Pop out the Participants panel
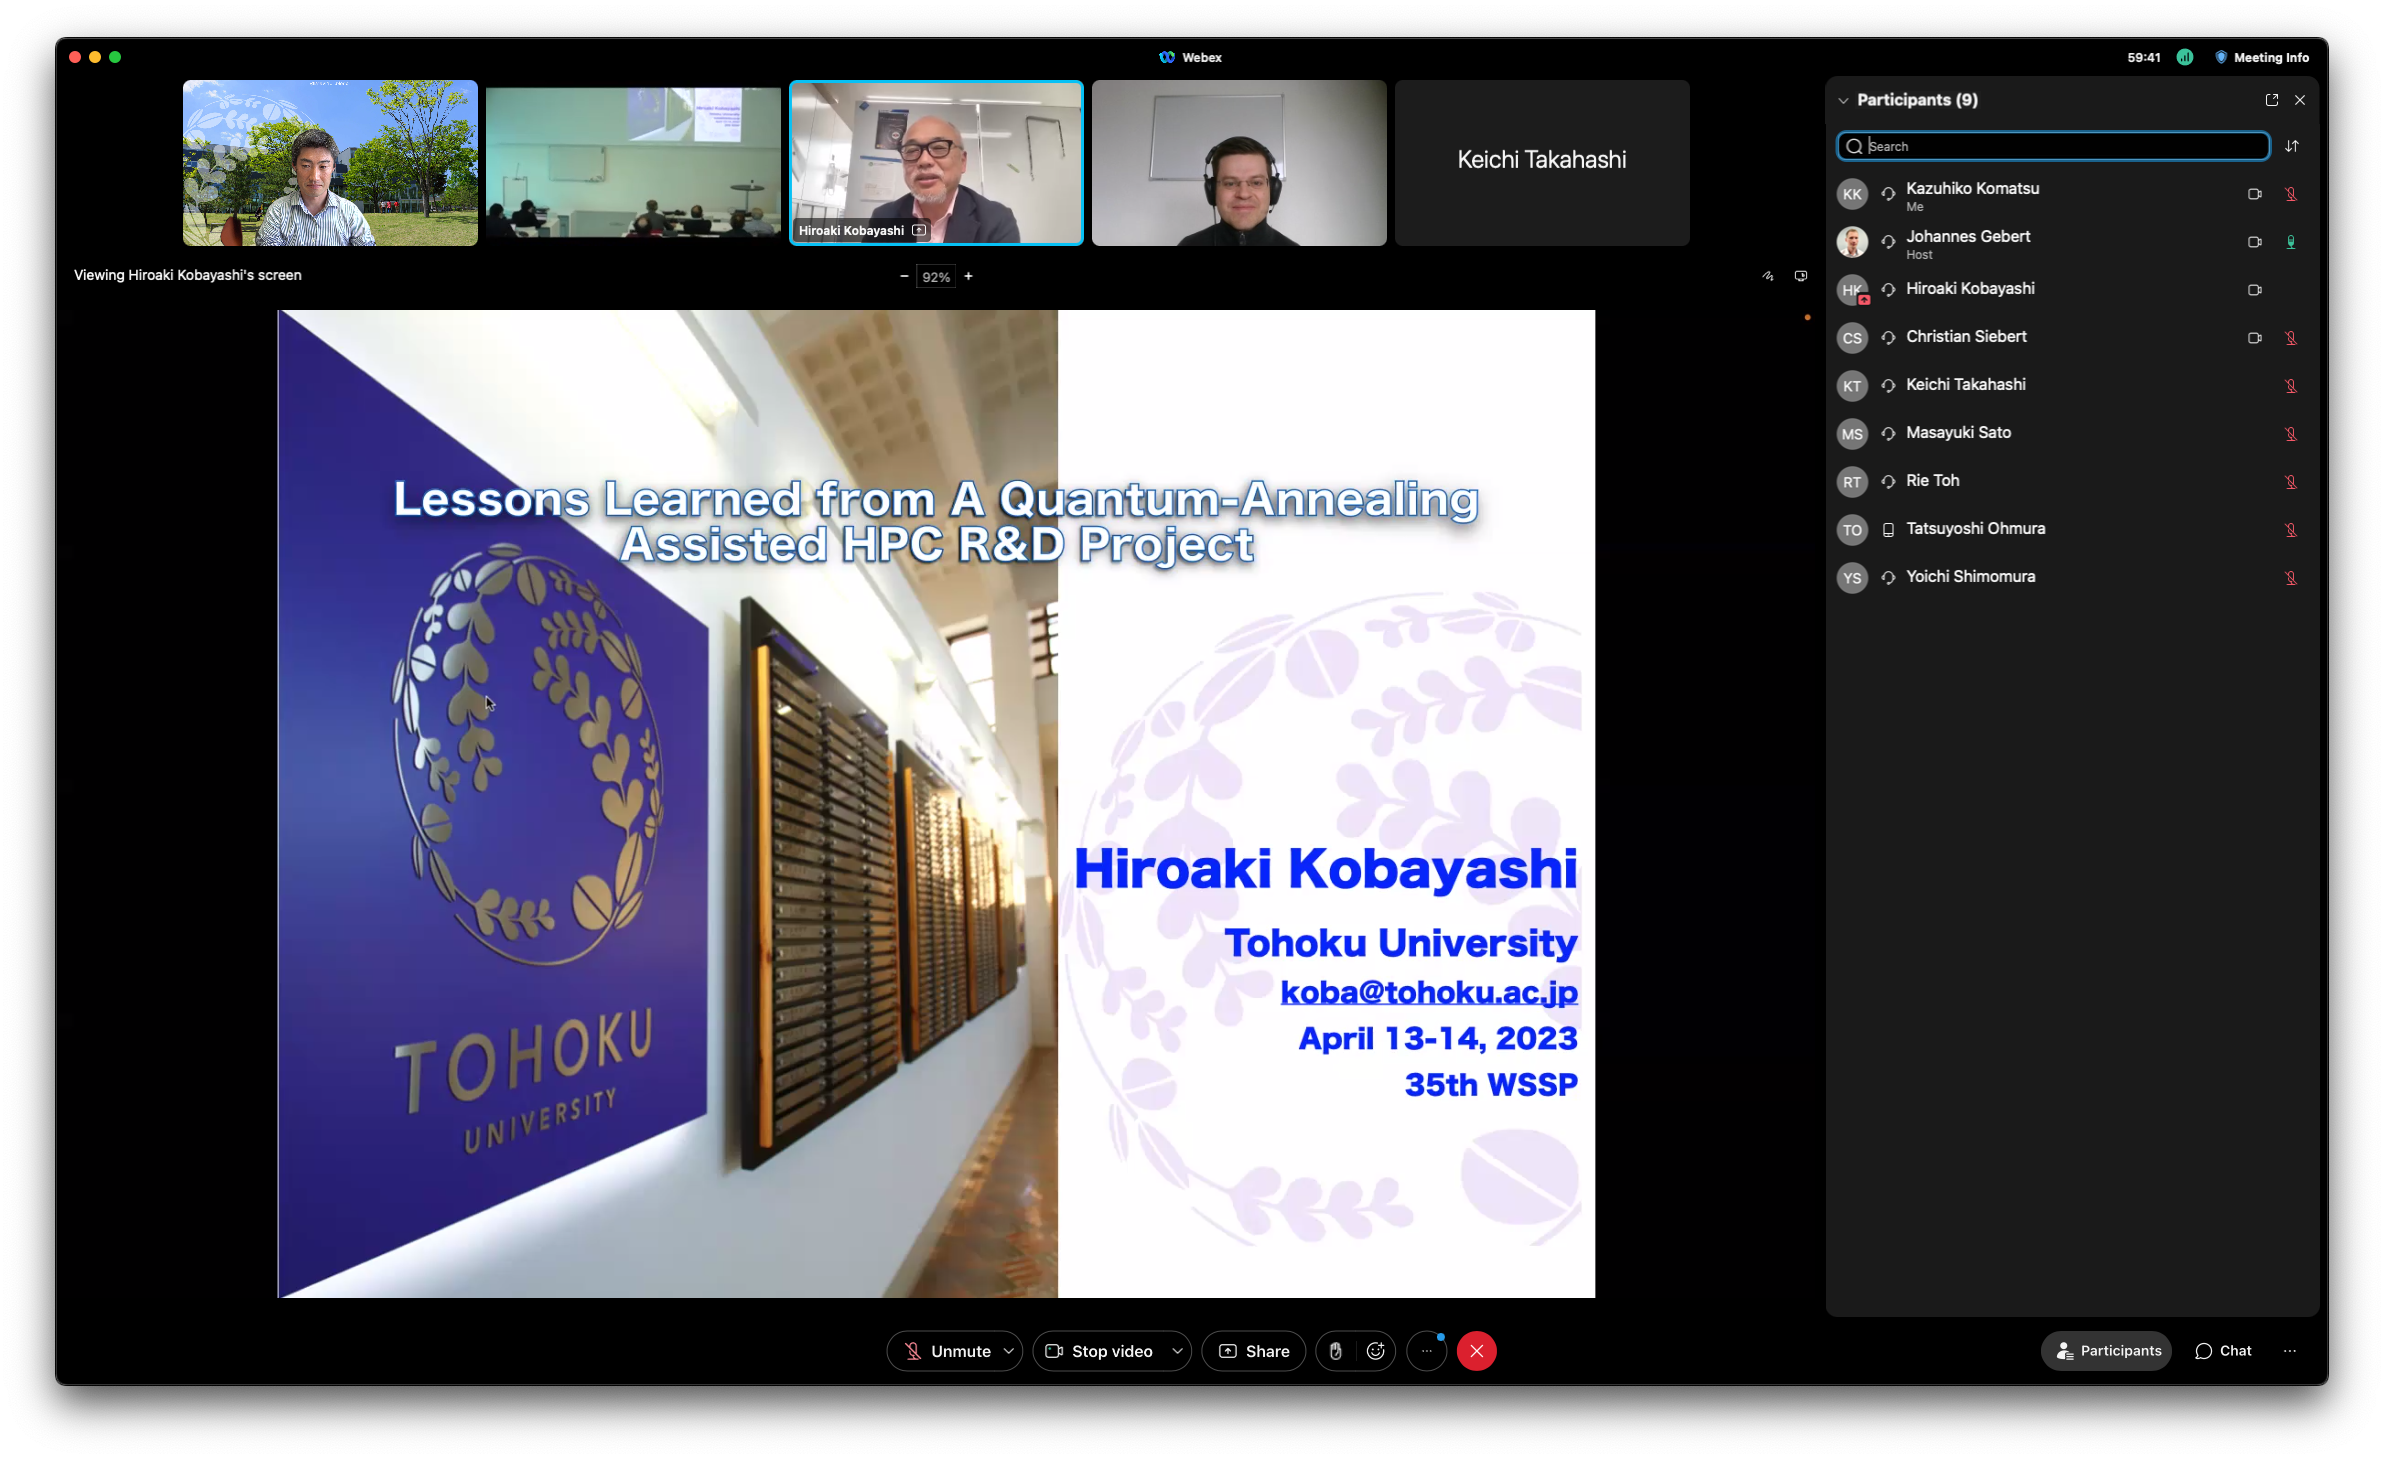This screenshot has width=2384, height=1459. (2272, 100)
